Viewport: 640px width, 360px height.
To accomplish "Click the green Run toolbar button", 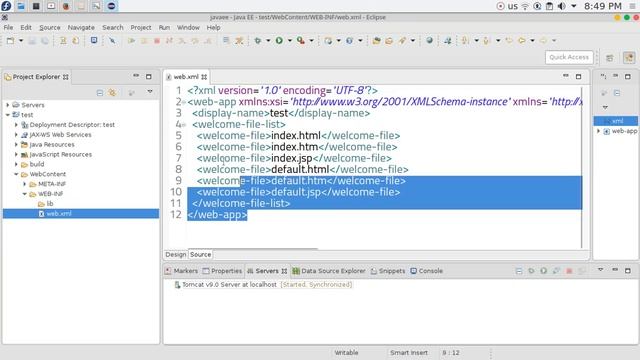I will (279, 40).
